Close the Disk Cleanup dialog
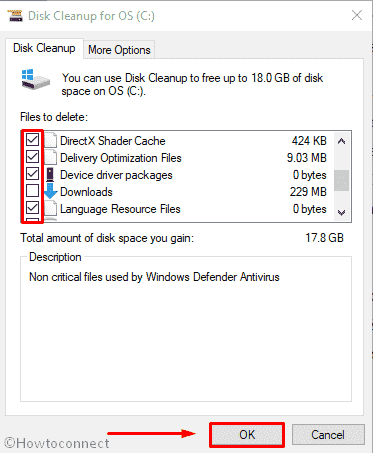Viewport: 373px width, 453px height. [357, 15]
